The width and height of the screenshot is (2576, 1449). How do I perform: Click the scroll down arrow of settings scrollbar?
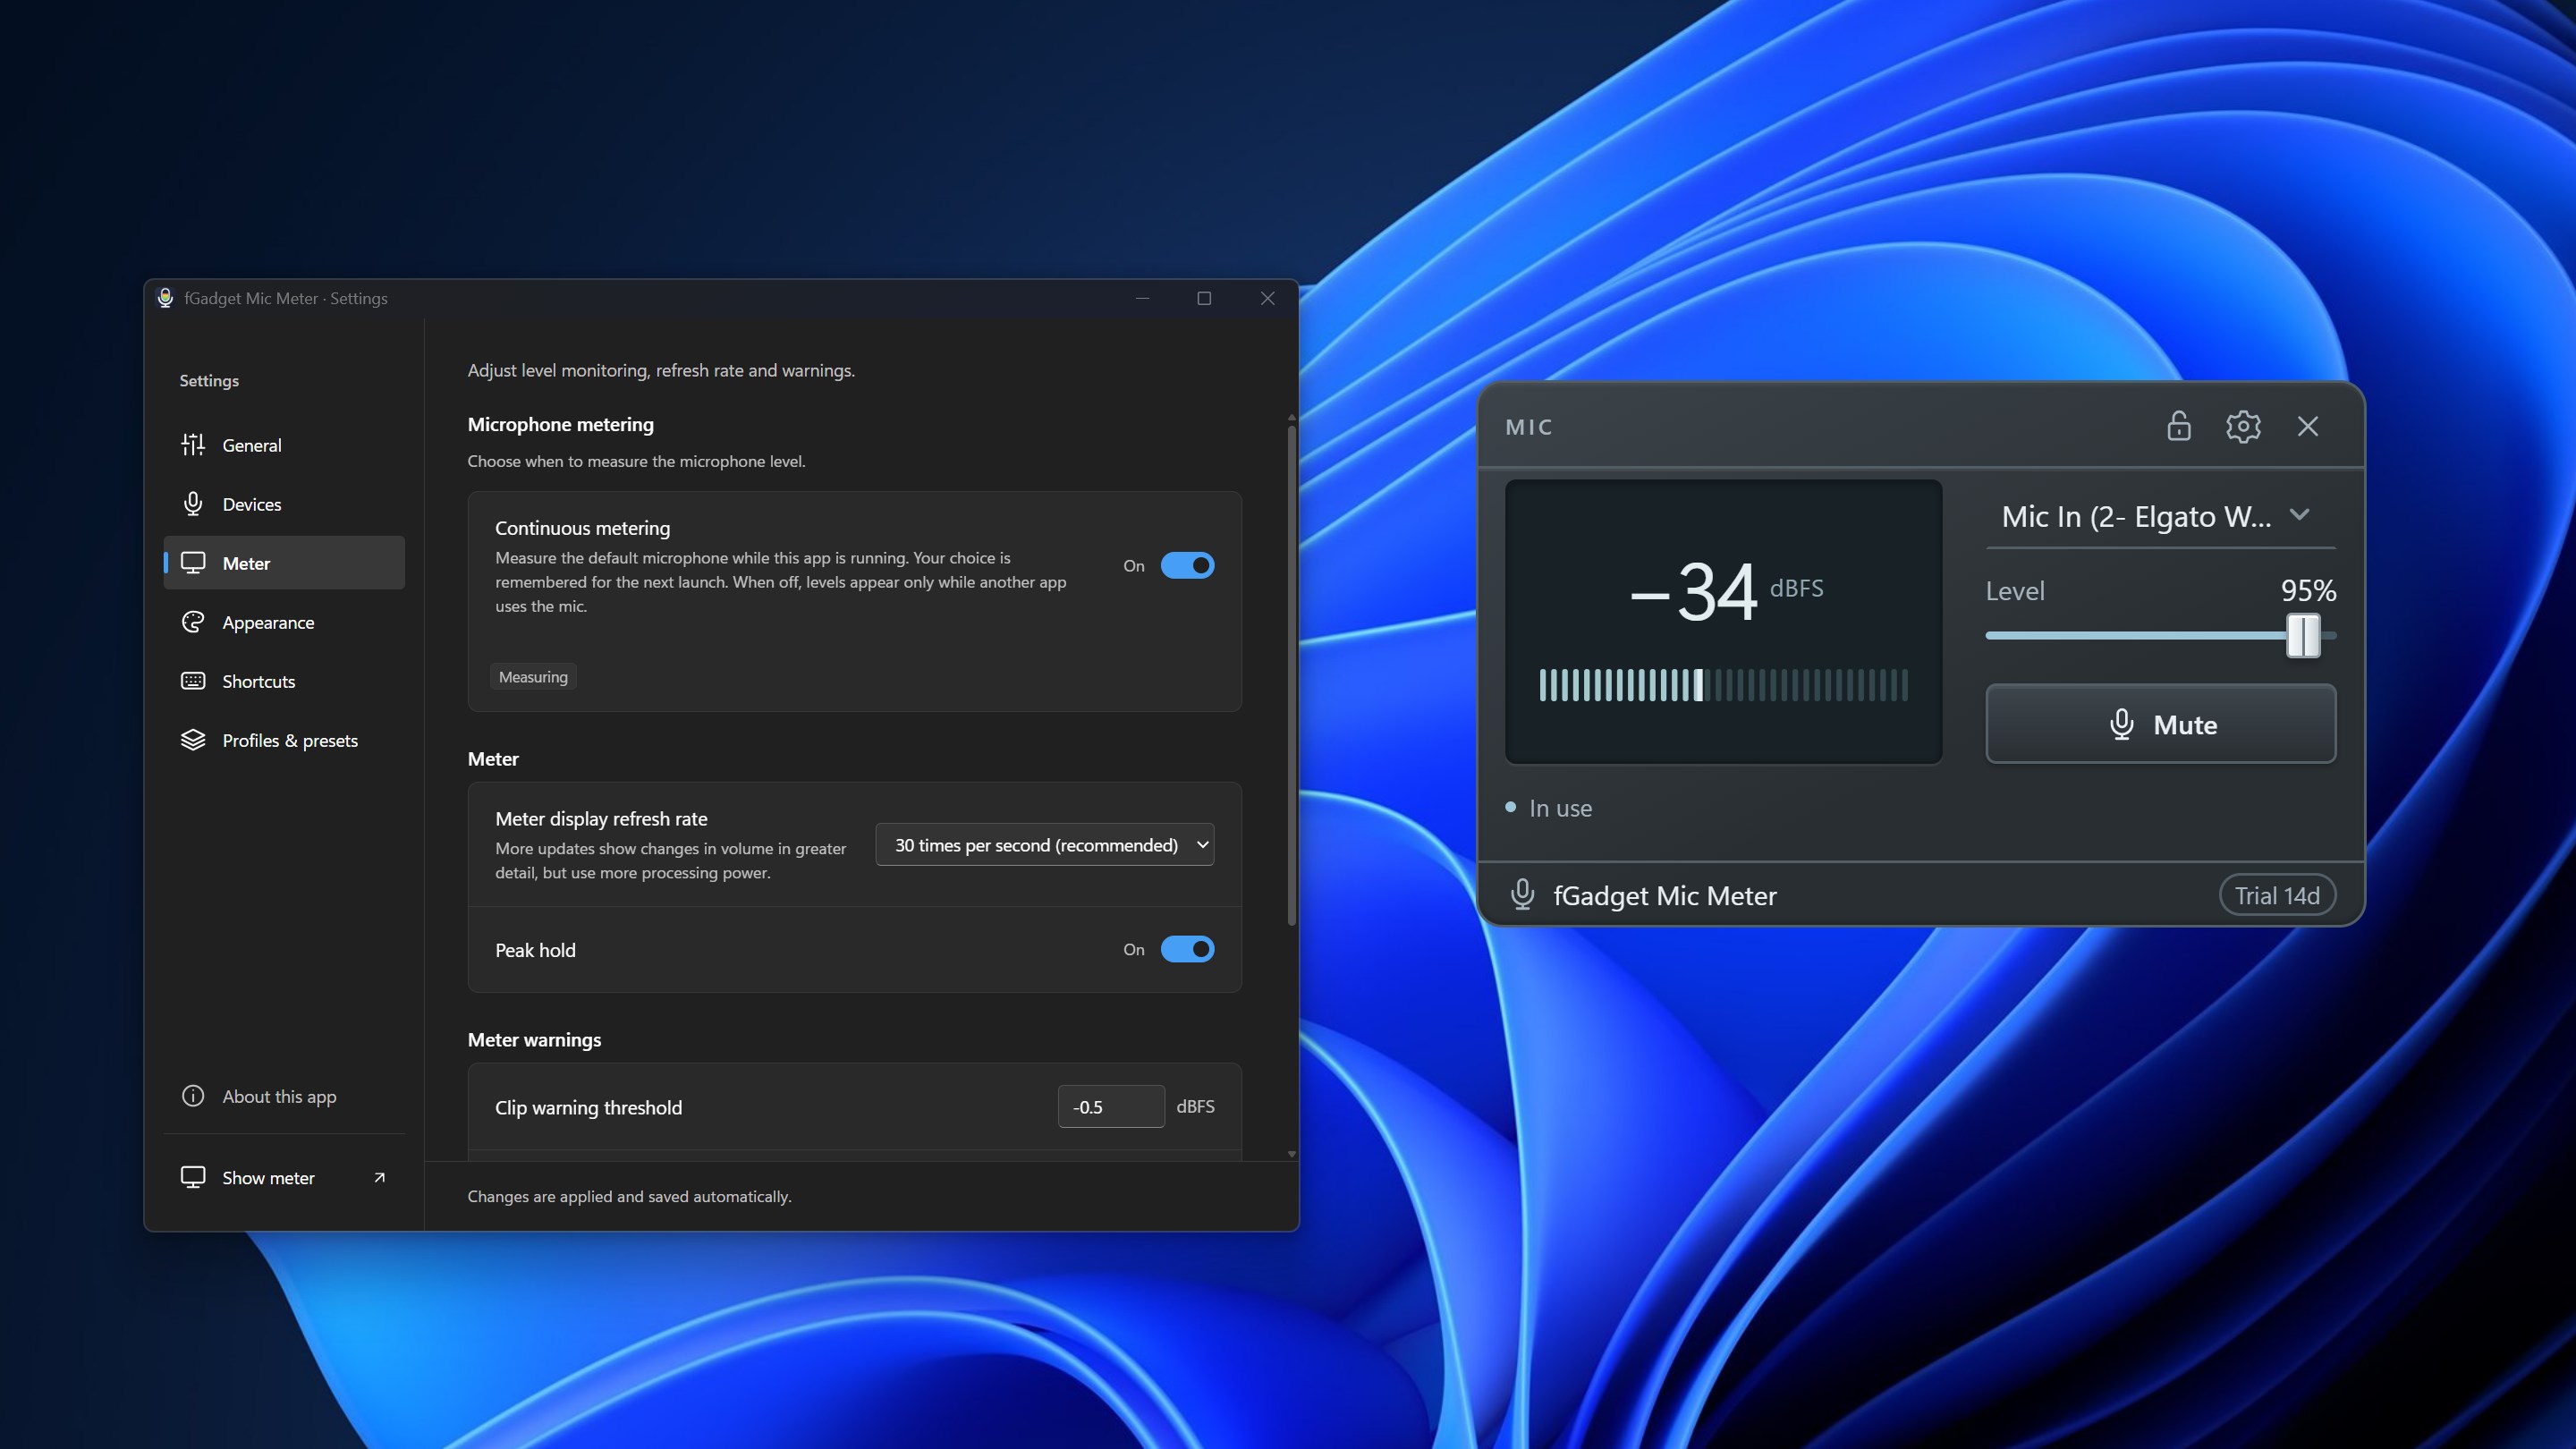coord(1291,1153)
